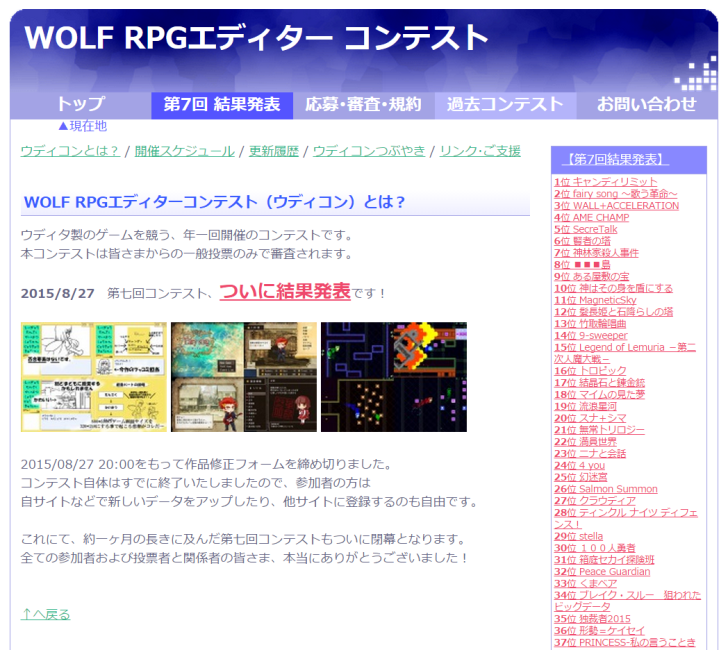The width and height of the screenshot is (728, 650).
Task: Open 1位 キャンディリミット entry
Action: [x=605, y=182]
